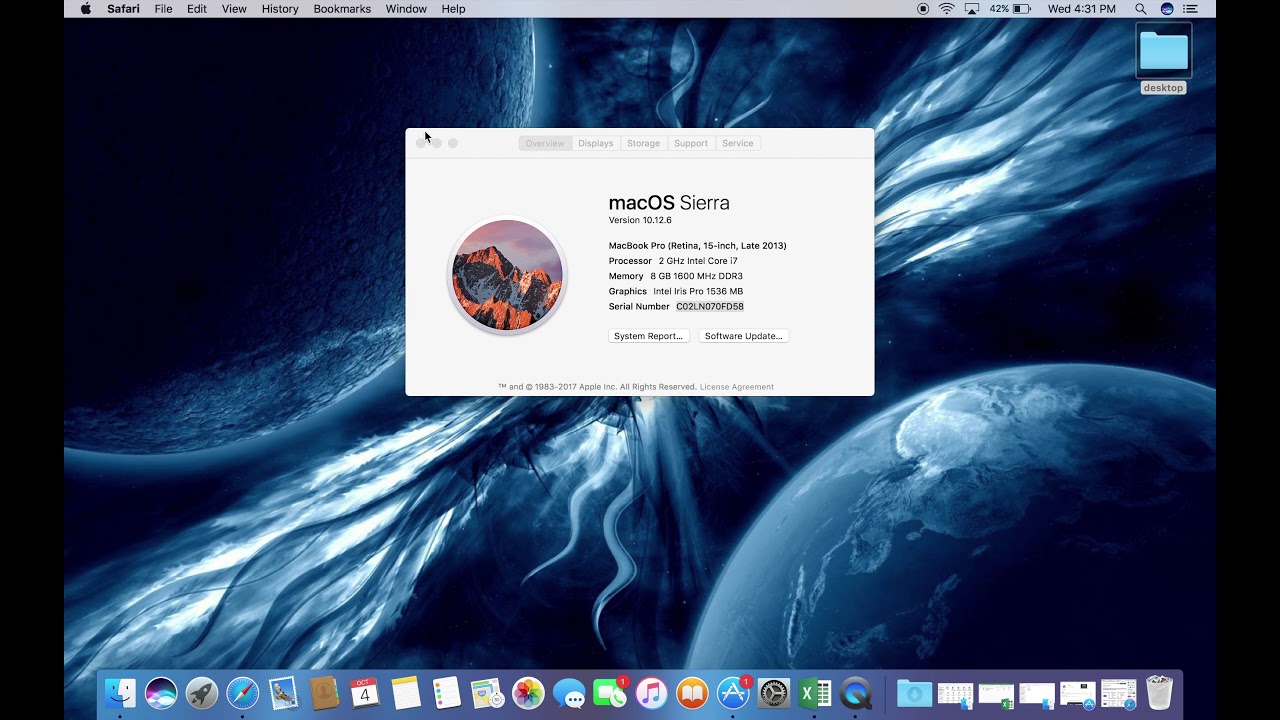Open Maps app in Dock
1280x720 pixels.
[487, 693]
